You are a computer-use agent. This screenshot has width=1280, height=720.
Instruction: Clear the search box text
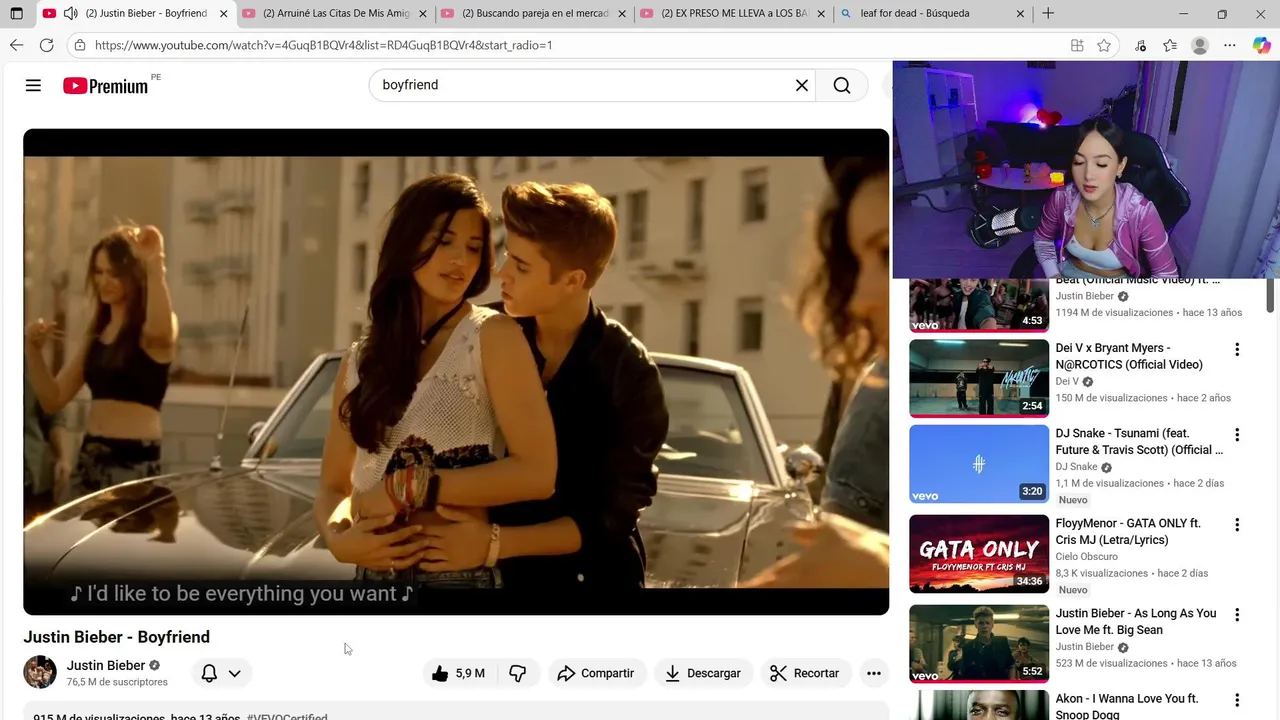tap(801, 85)
